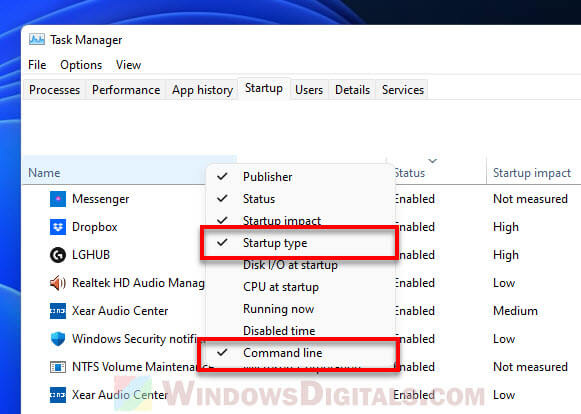Select the Dropbox row name
581x414 pixels.
click(94, 227)
